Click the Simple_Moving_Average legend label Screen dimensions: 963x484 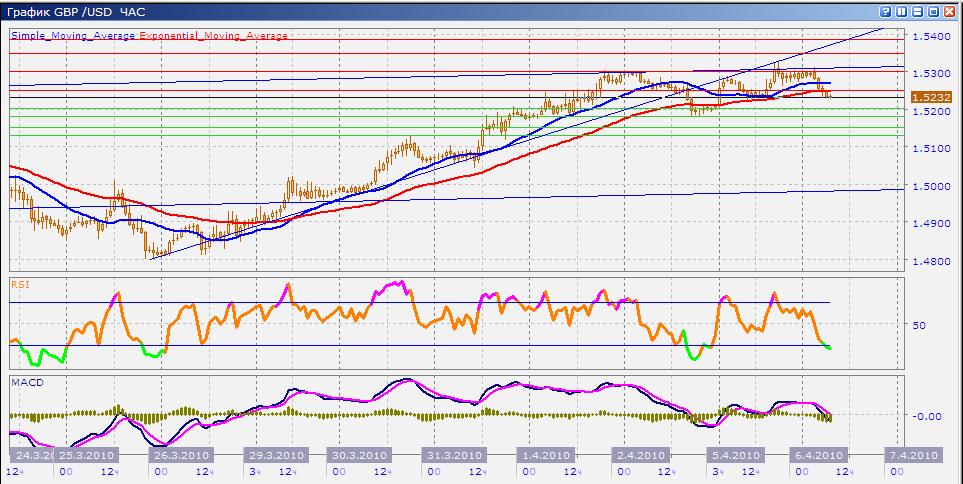pyautogui.click(x=73, y=35)
